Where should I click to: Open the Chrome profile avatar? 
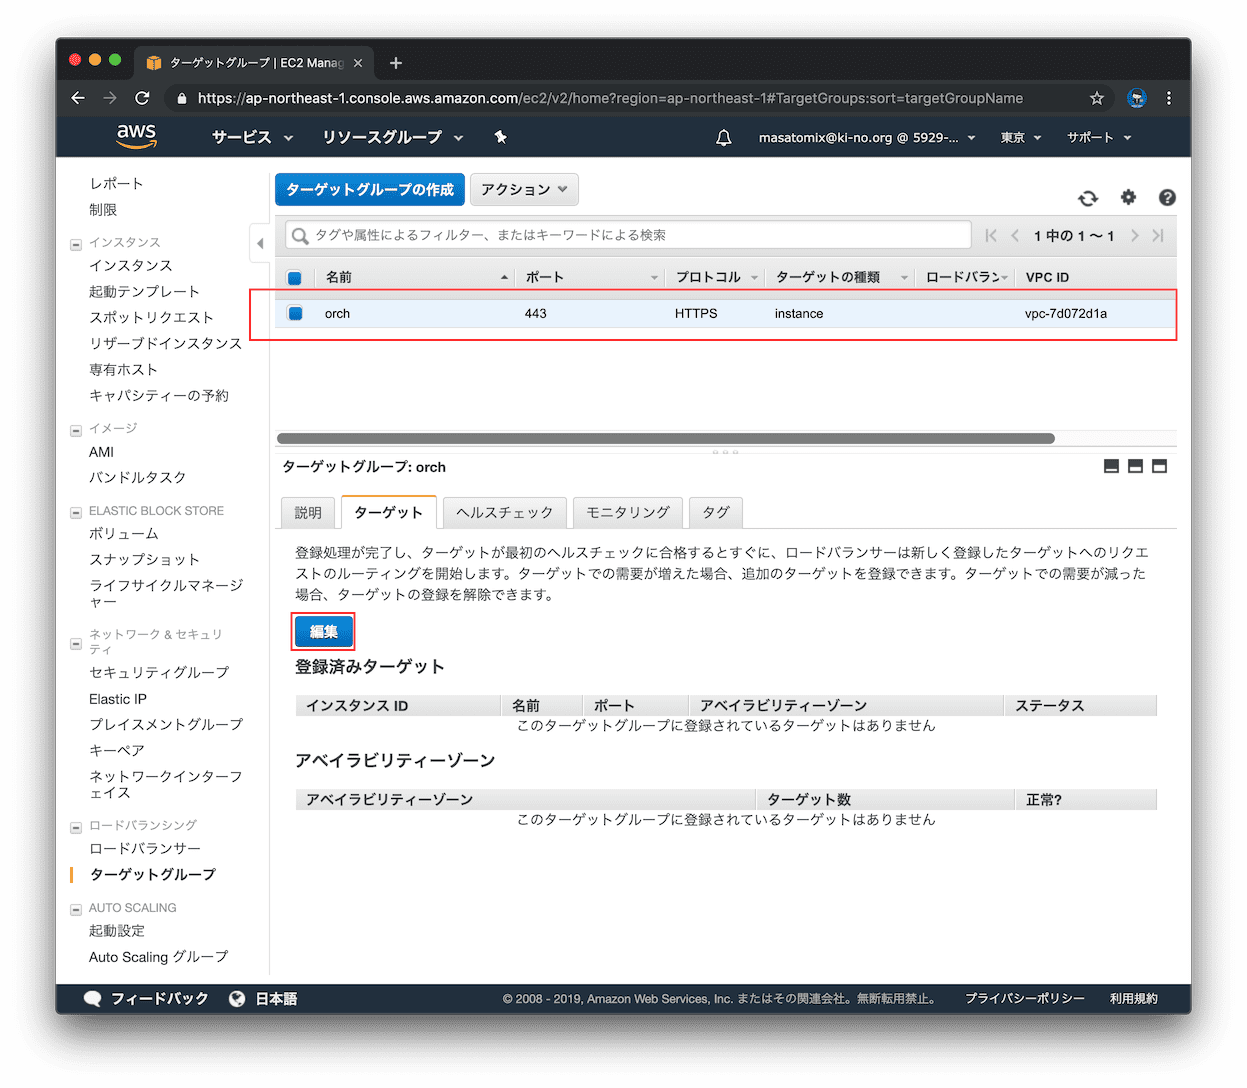point(1137,98)
